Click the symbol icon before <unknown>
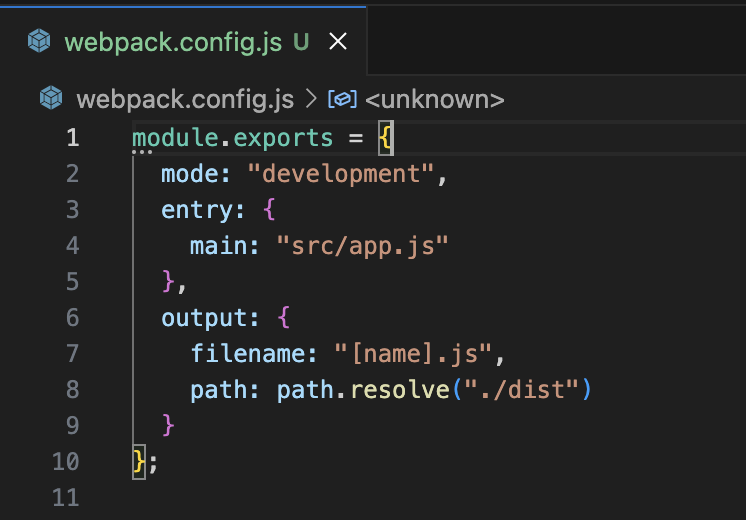 342,99
